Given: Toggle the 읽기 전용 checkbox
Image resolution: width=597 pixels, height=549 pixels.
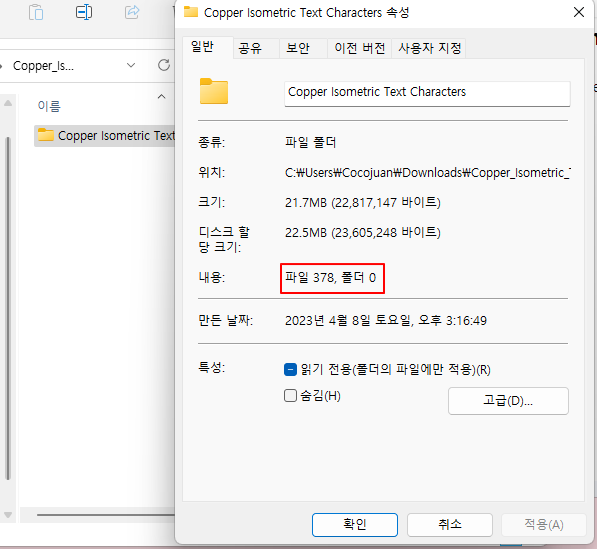Looking at the screenshot, I should pyautogui.click(x=290, y=369).
